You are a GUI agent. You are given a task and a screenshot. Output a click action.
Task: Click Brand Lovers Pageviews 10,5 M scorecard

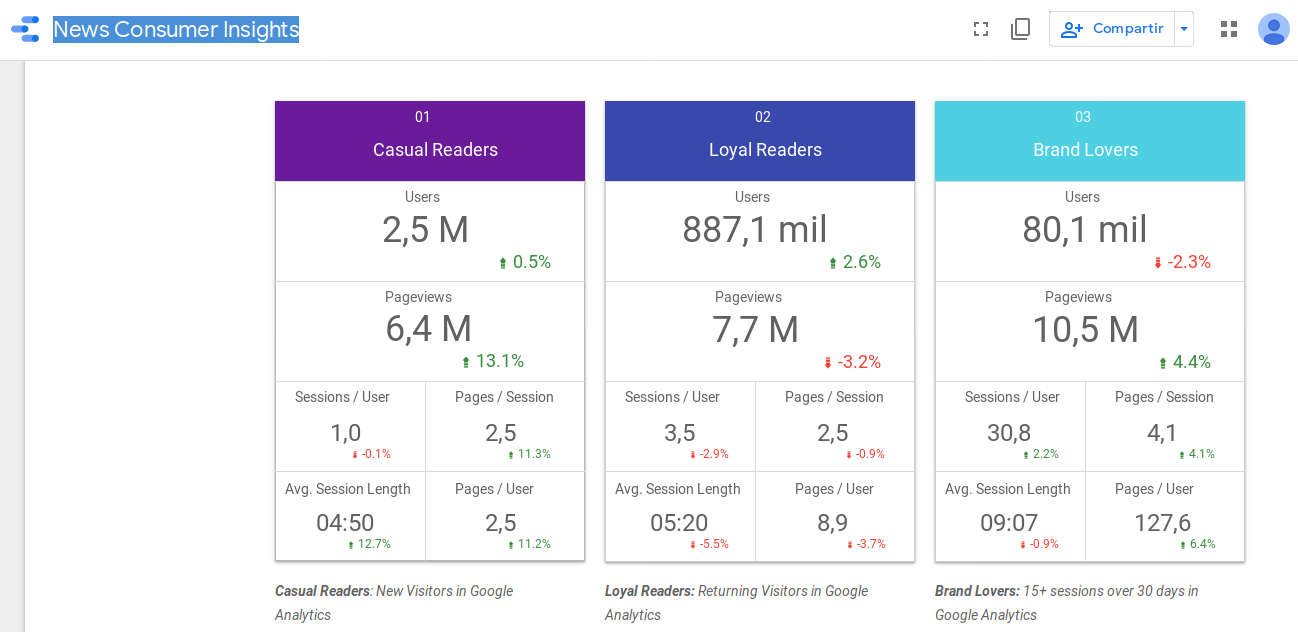[1086, 329]
